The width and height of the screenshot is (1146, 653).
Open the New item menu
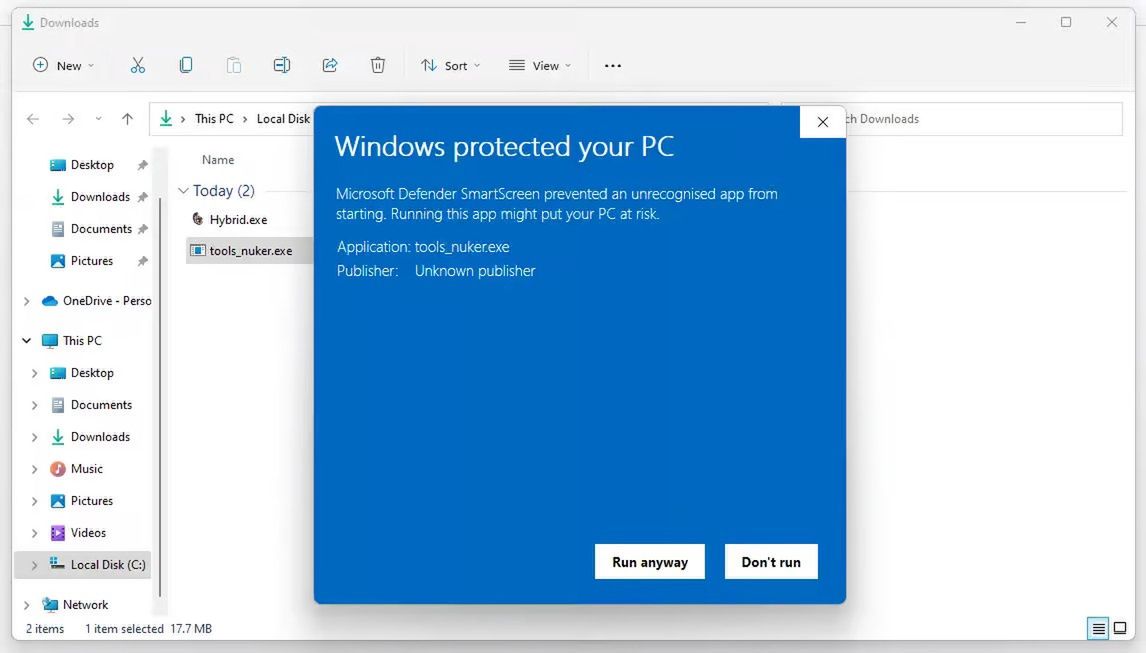[64, 66]
